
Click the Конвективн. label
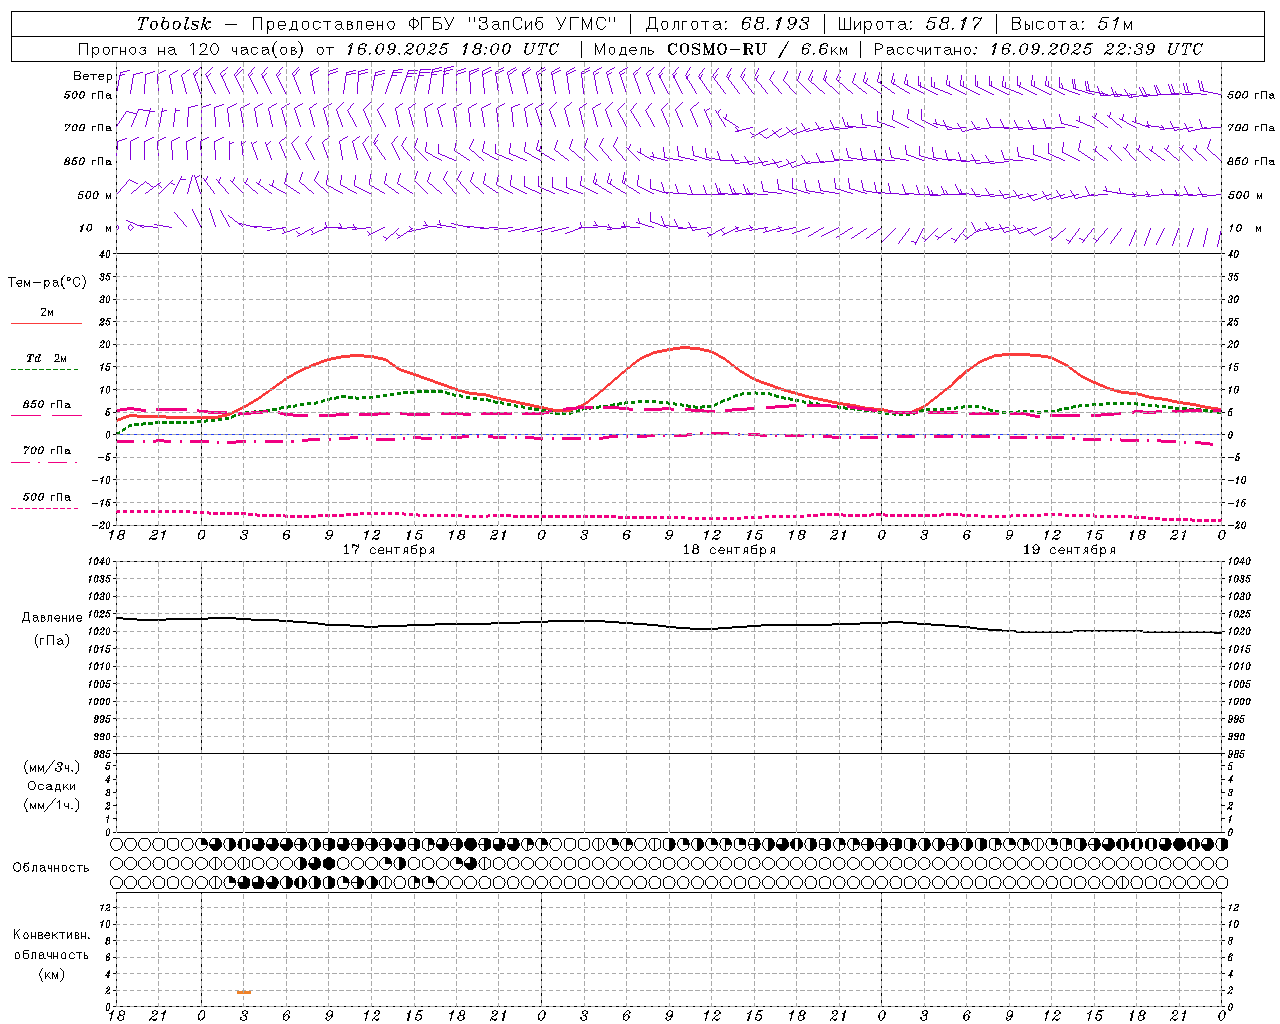51,935
